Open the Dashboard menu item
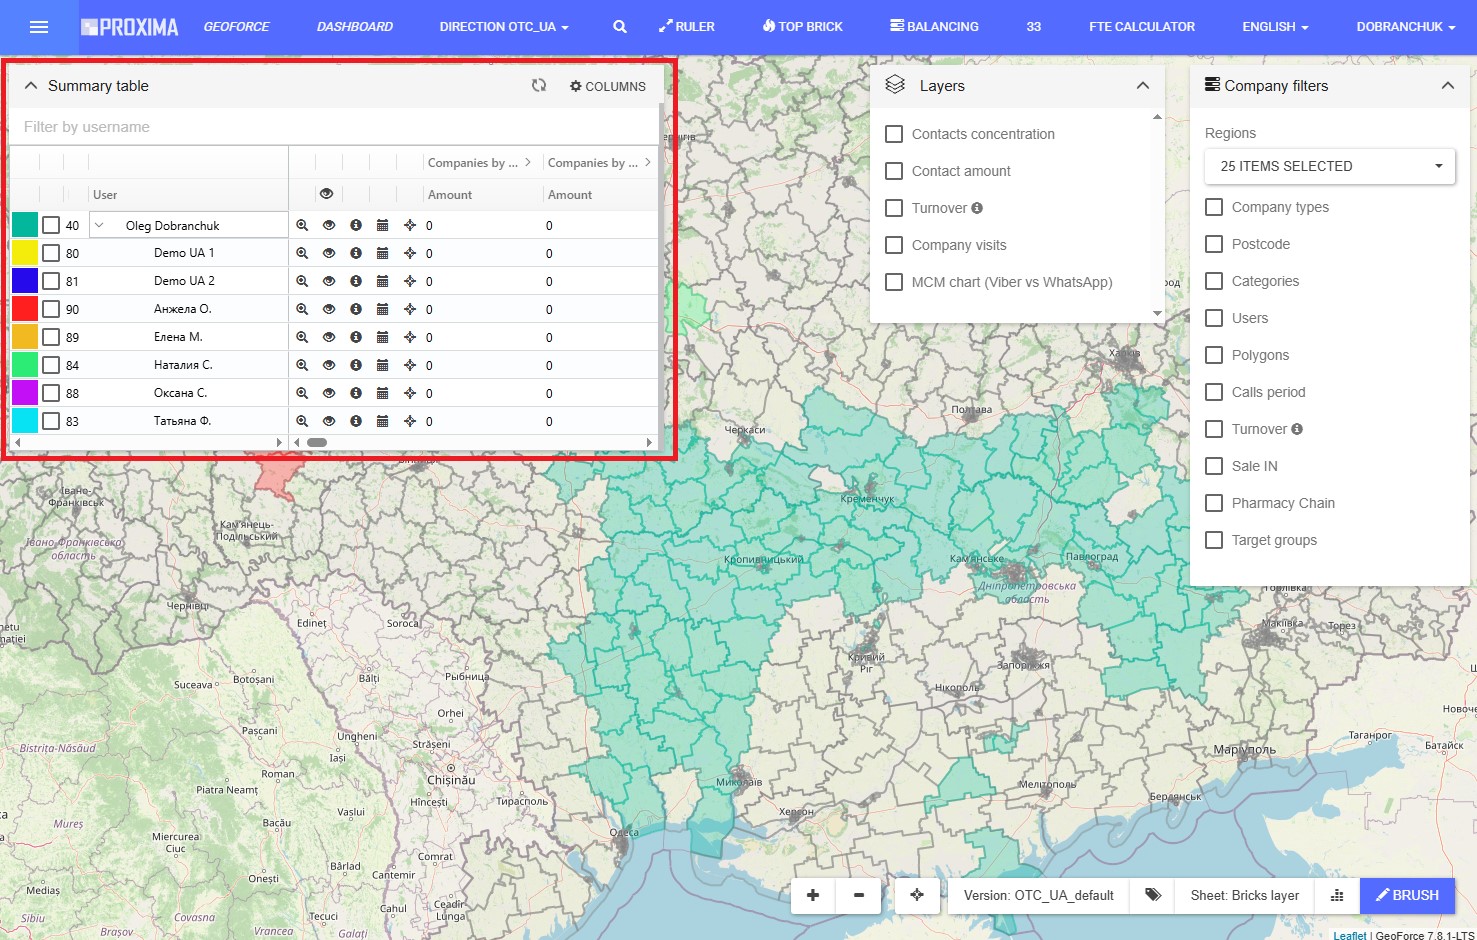1477x940 pixels. (x=354, y=27)
